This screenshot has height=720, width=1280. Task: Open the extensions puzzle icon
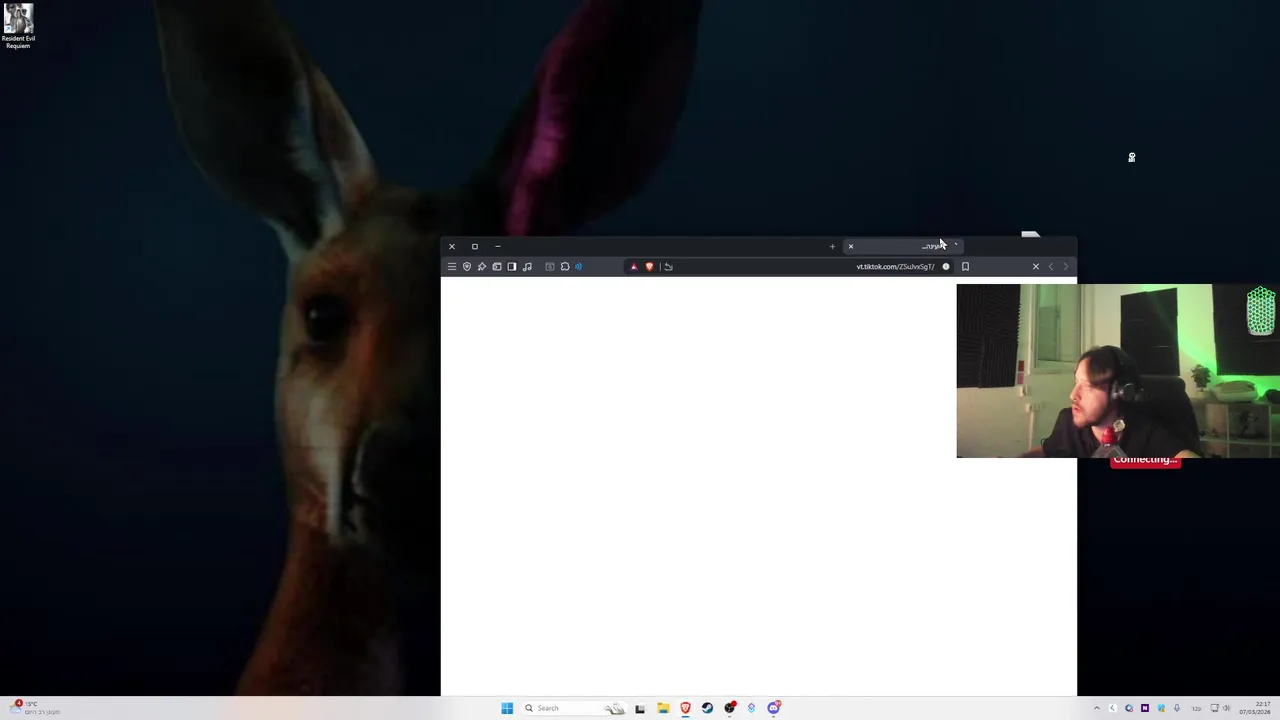(565, 267)
